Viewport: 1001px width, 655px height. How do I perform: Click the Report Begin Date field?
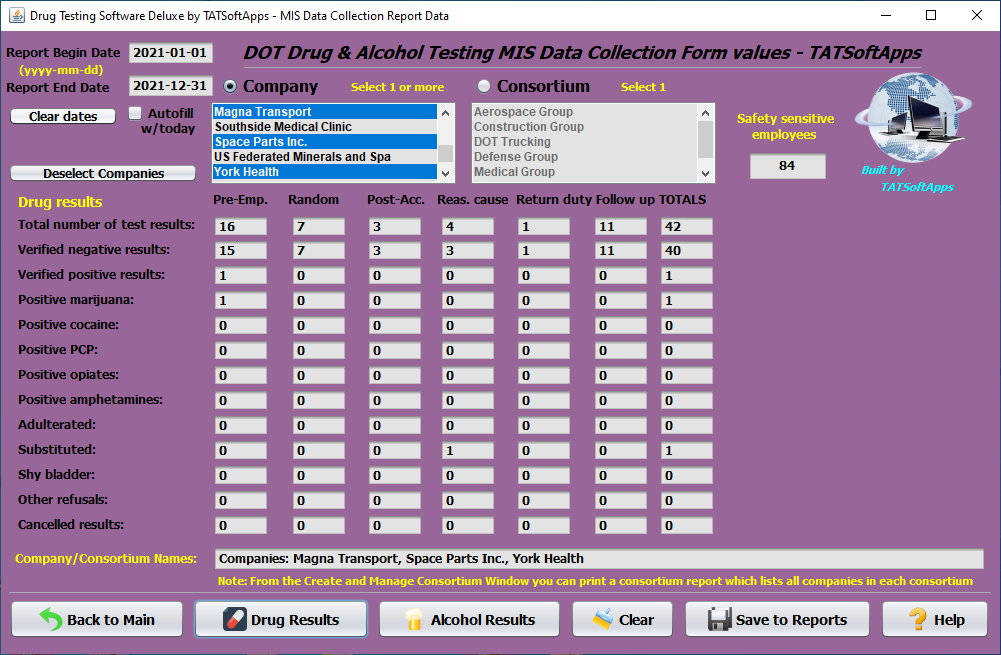pos(170,53)
